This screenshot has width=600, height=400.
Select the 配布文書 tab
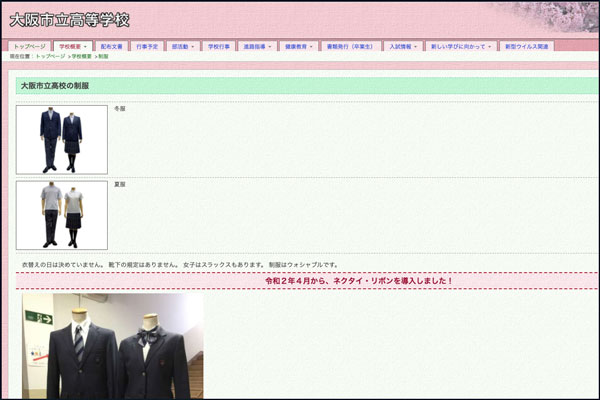(x=112, y=46)
